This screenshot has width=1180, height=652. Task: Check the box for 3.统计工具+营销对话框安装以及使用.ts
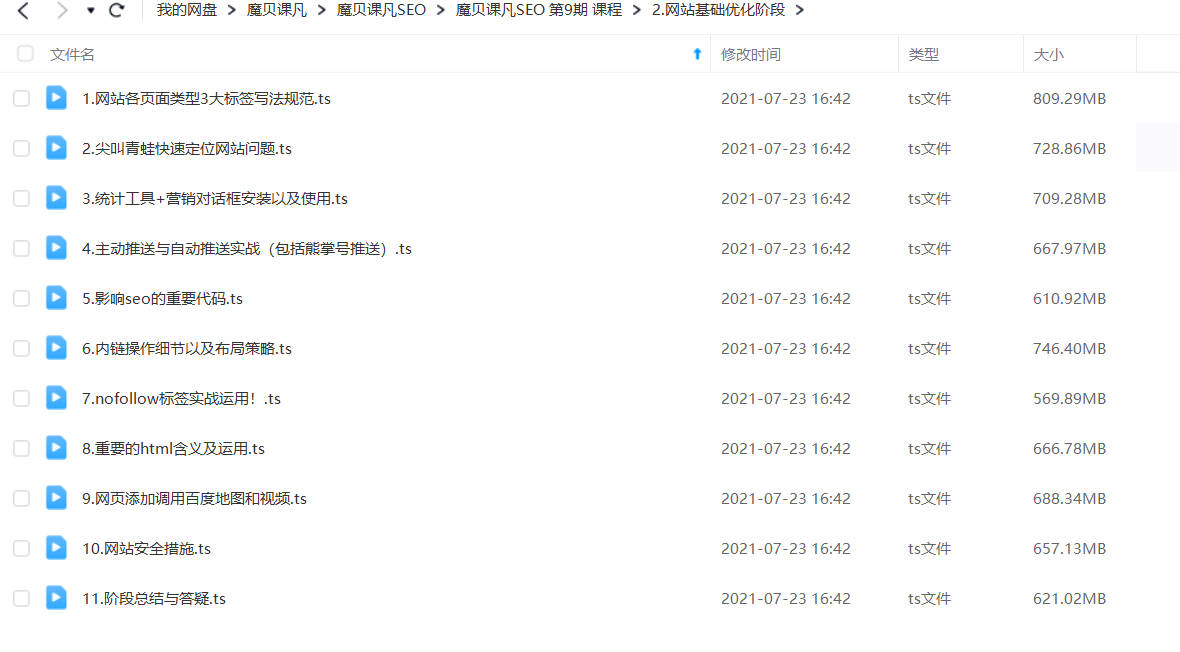[22, 199]
